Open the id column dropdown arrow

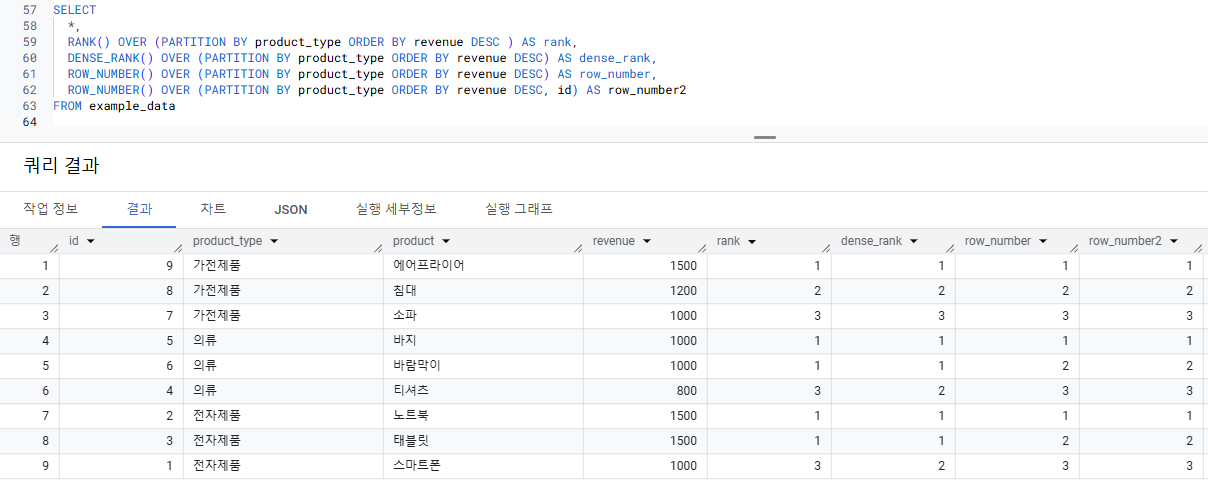pyautogui.click(x=90, y=241)
